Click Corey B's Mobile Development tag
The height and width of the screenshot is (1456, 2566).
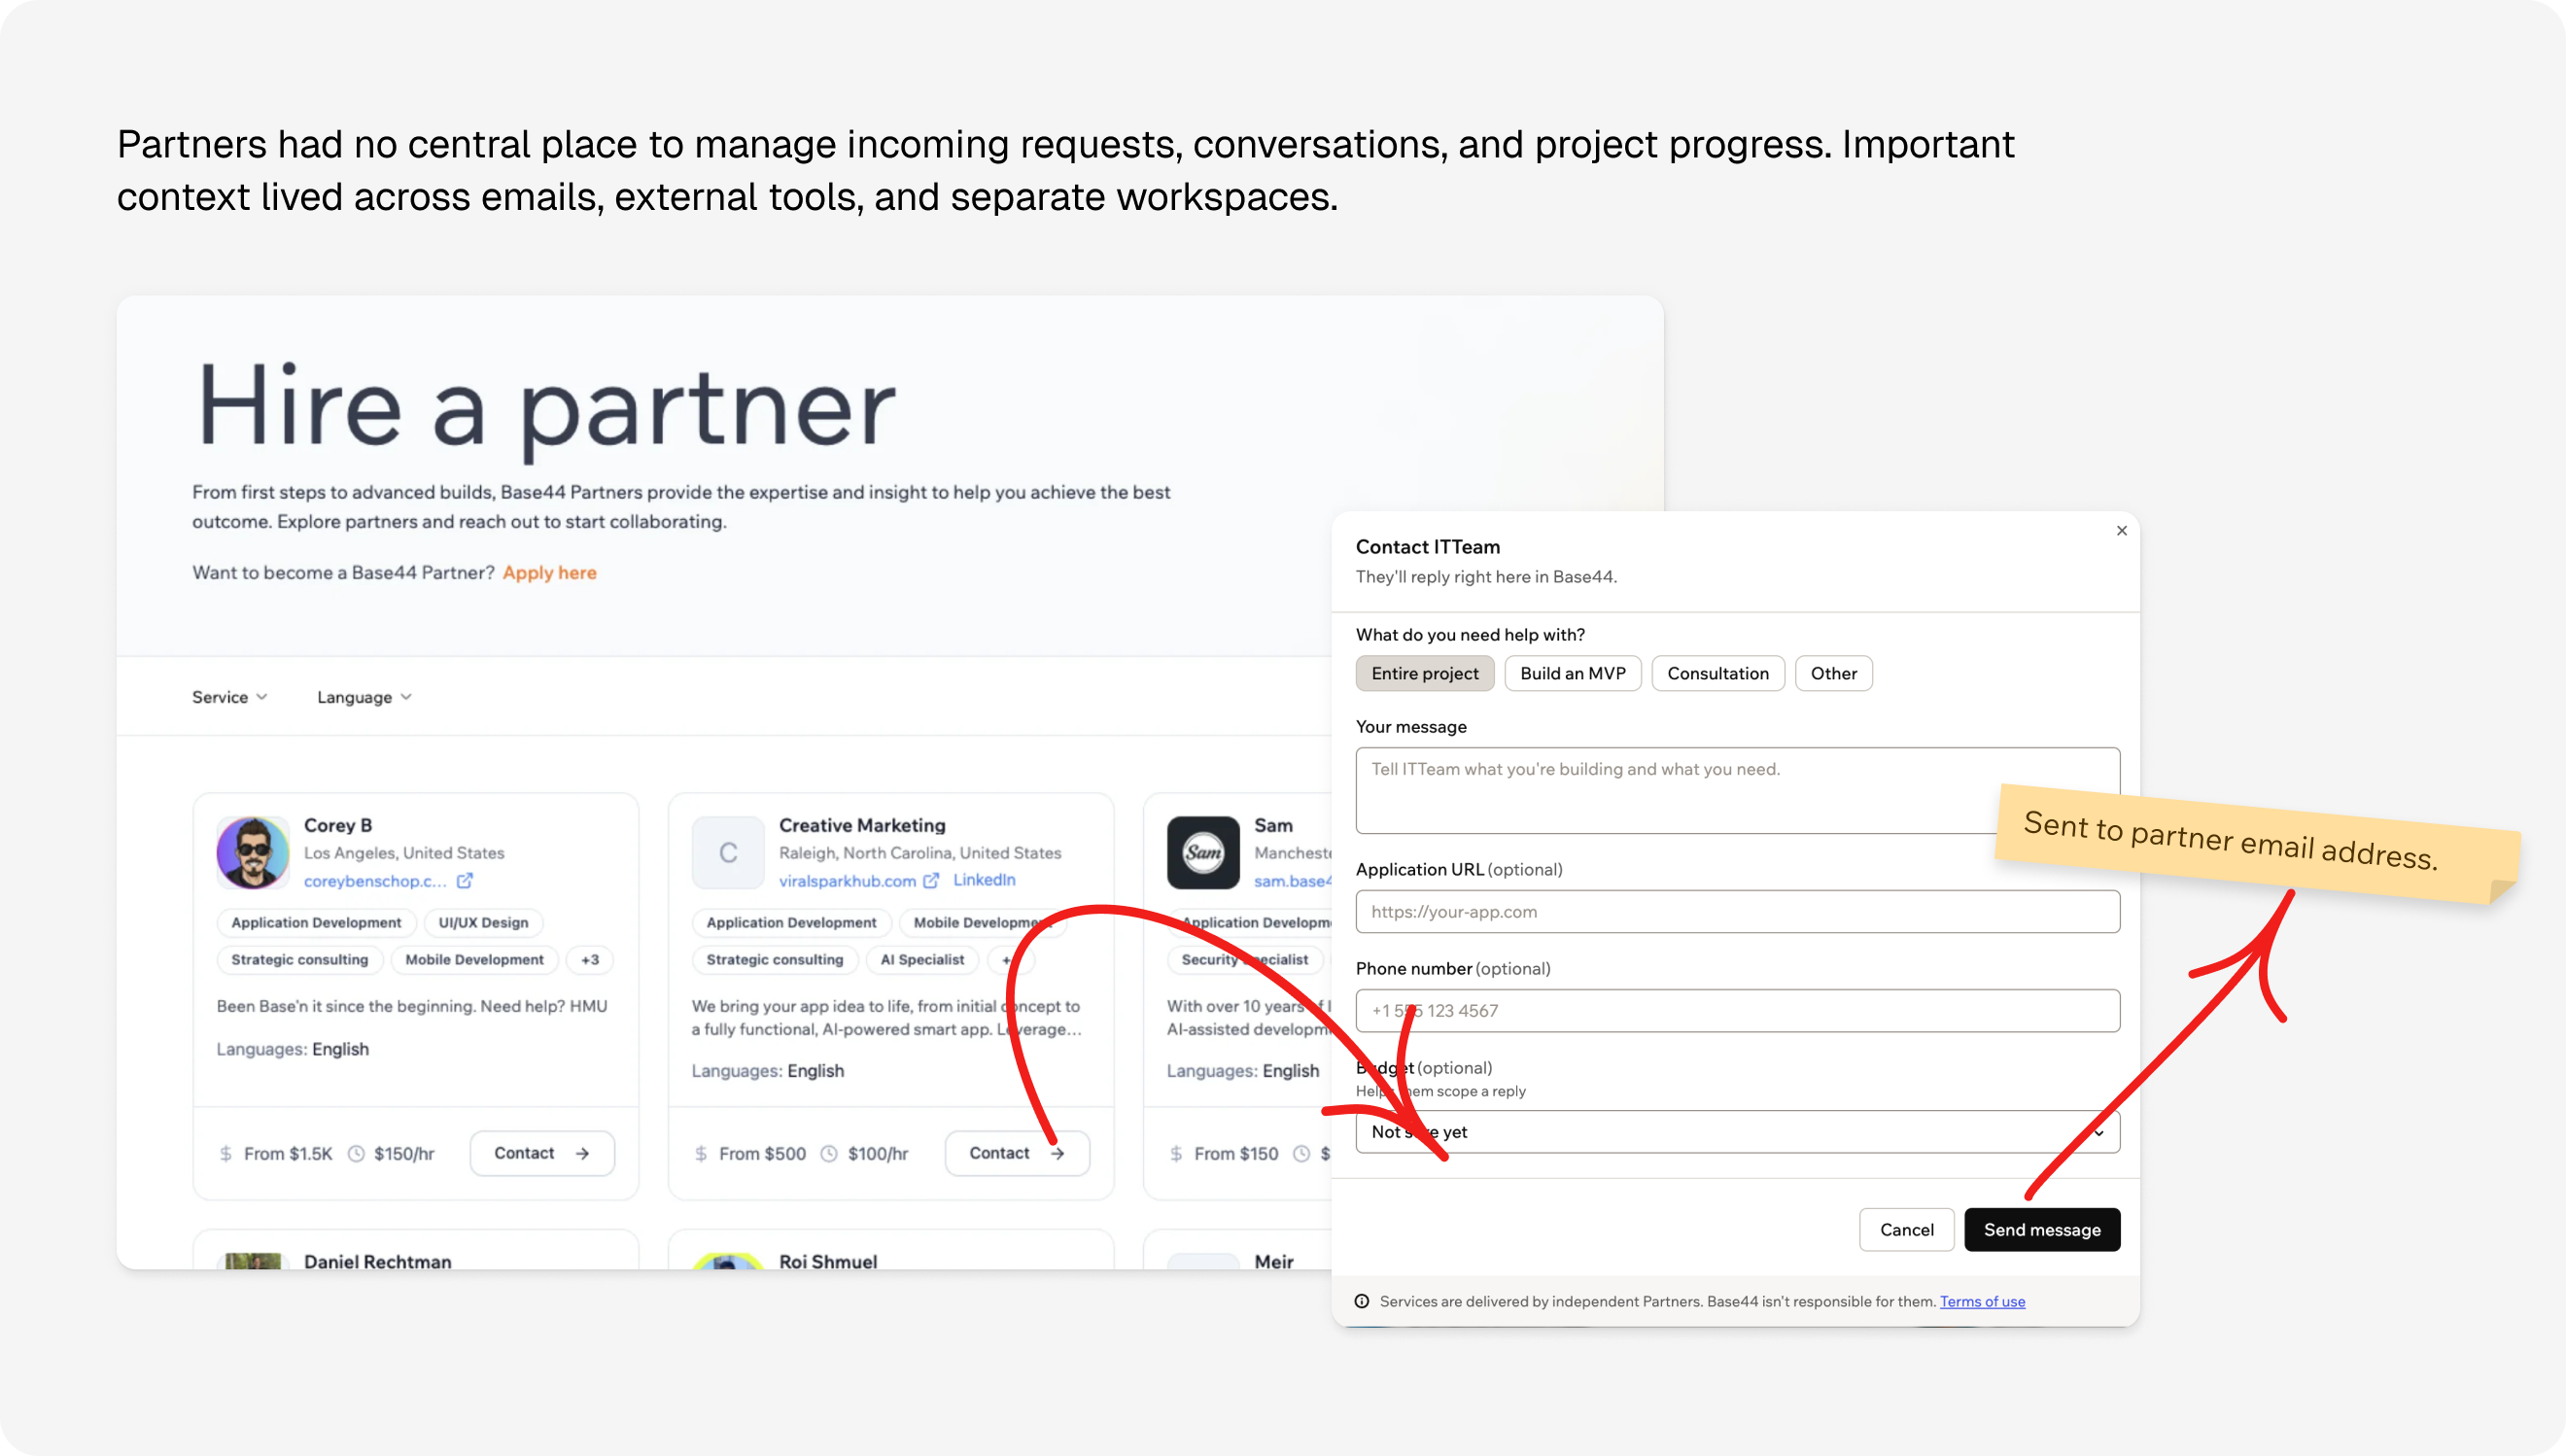[474, 959]
